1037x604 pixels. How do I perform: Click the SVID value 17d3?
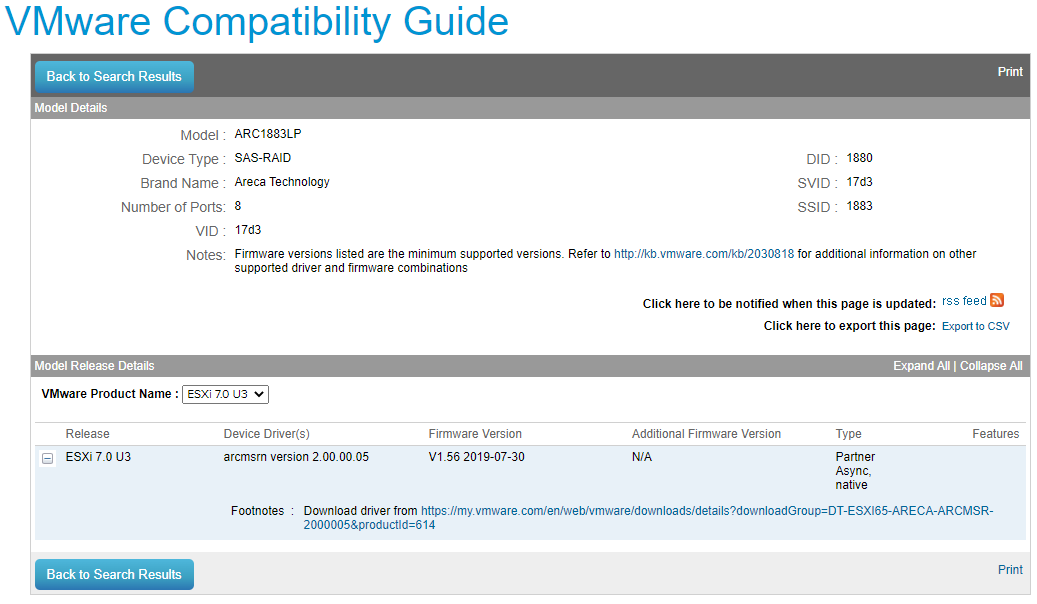(859, 181)
